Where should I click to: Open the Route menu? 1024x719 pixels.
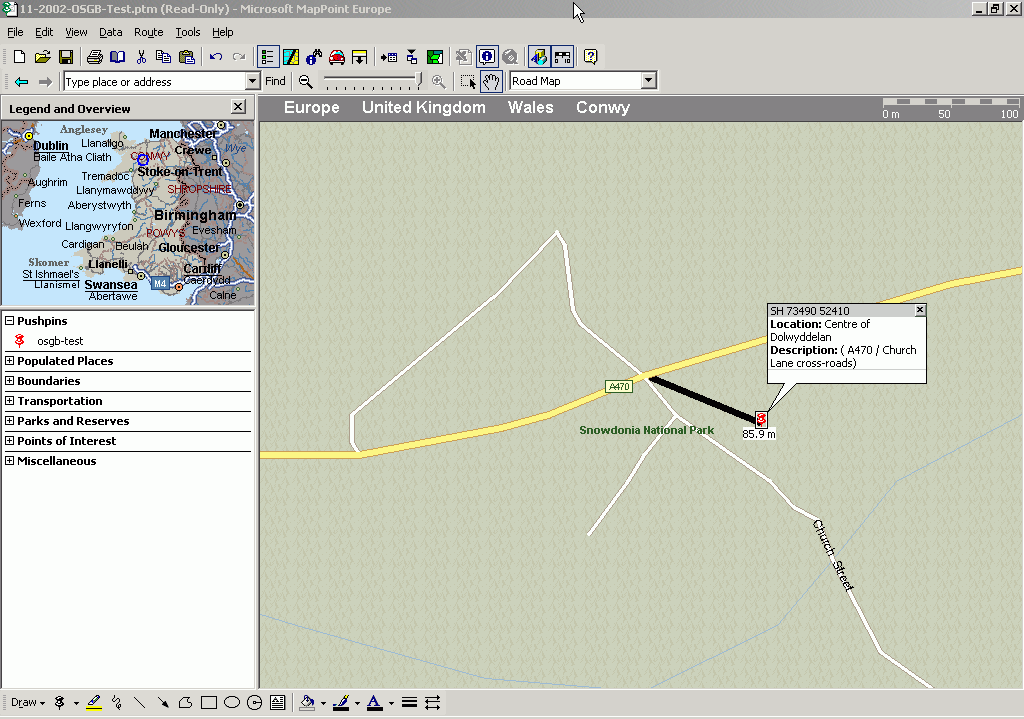click(148, 32)
